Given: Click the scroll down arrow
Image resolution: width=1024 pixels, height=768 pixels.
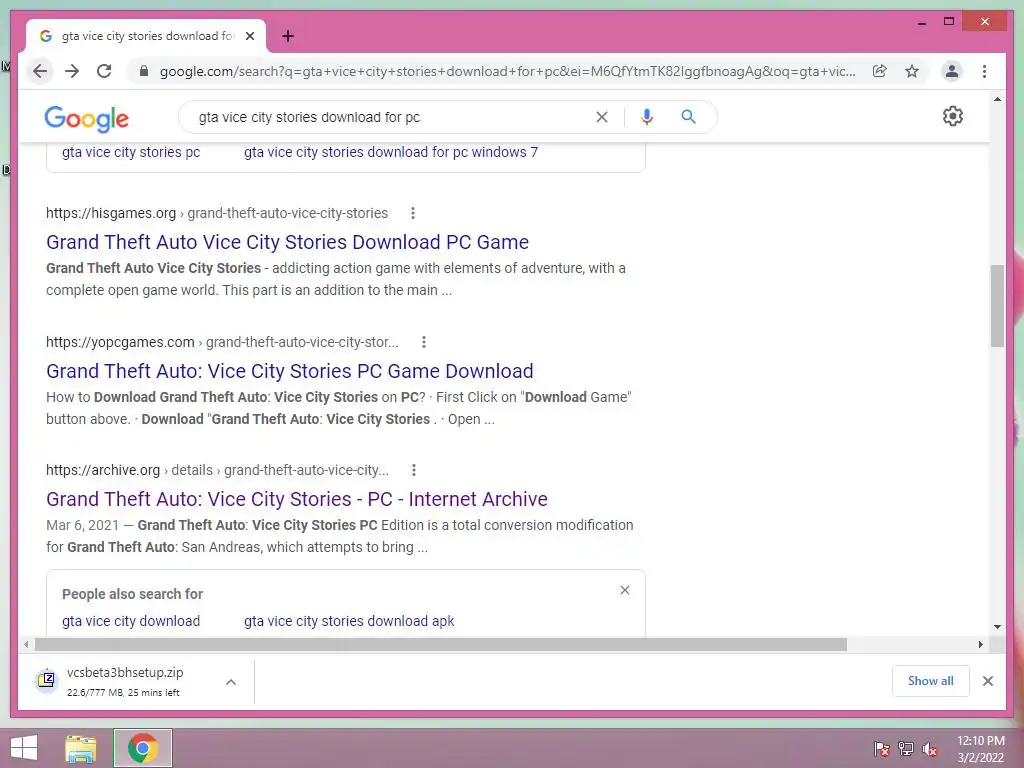Looking at the screenshot, I should pyautogui.click(x=997, y=627).
